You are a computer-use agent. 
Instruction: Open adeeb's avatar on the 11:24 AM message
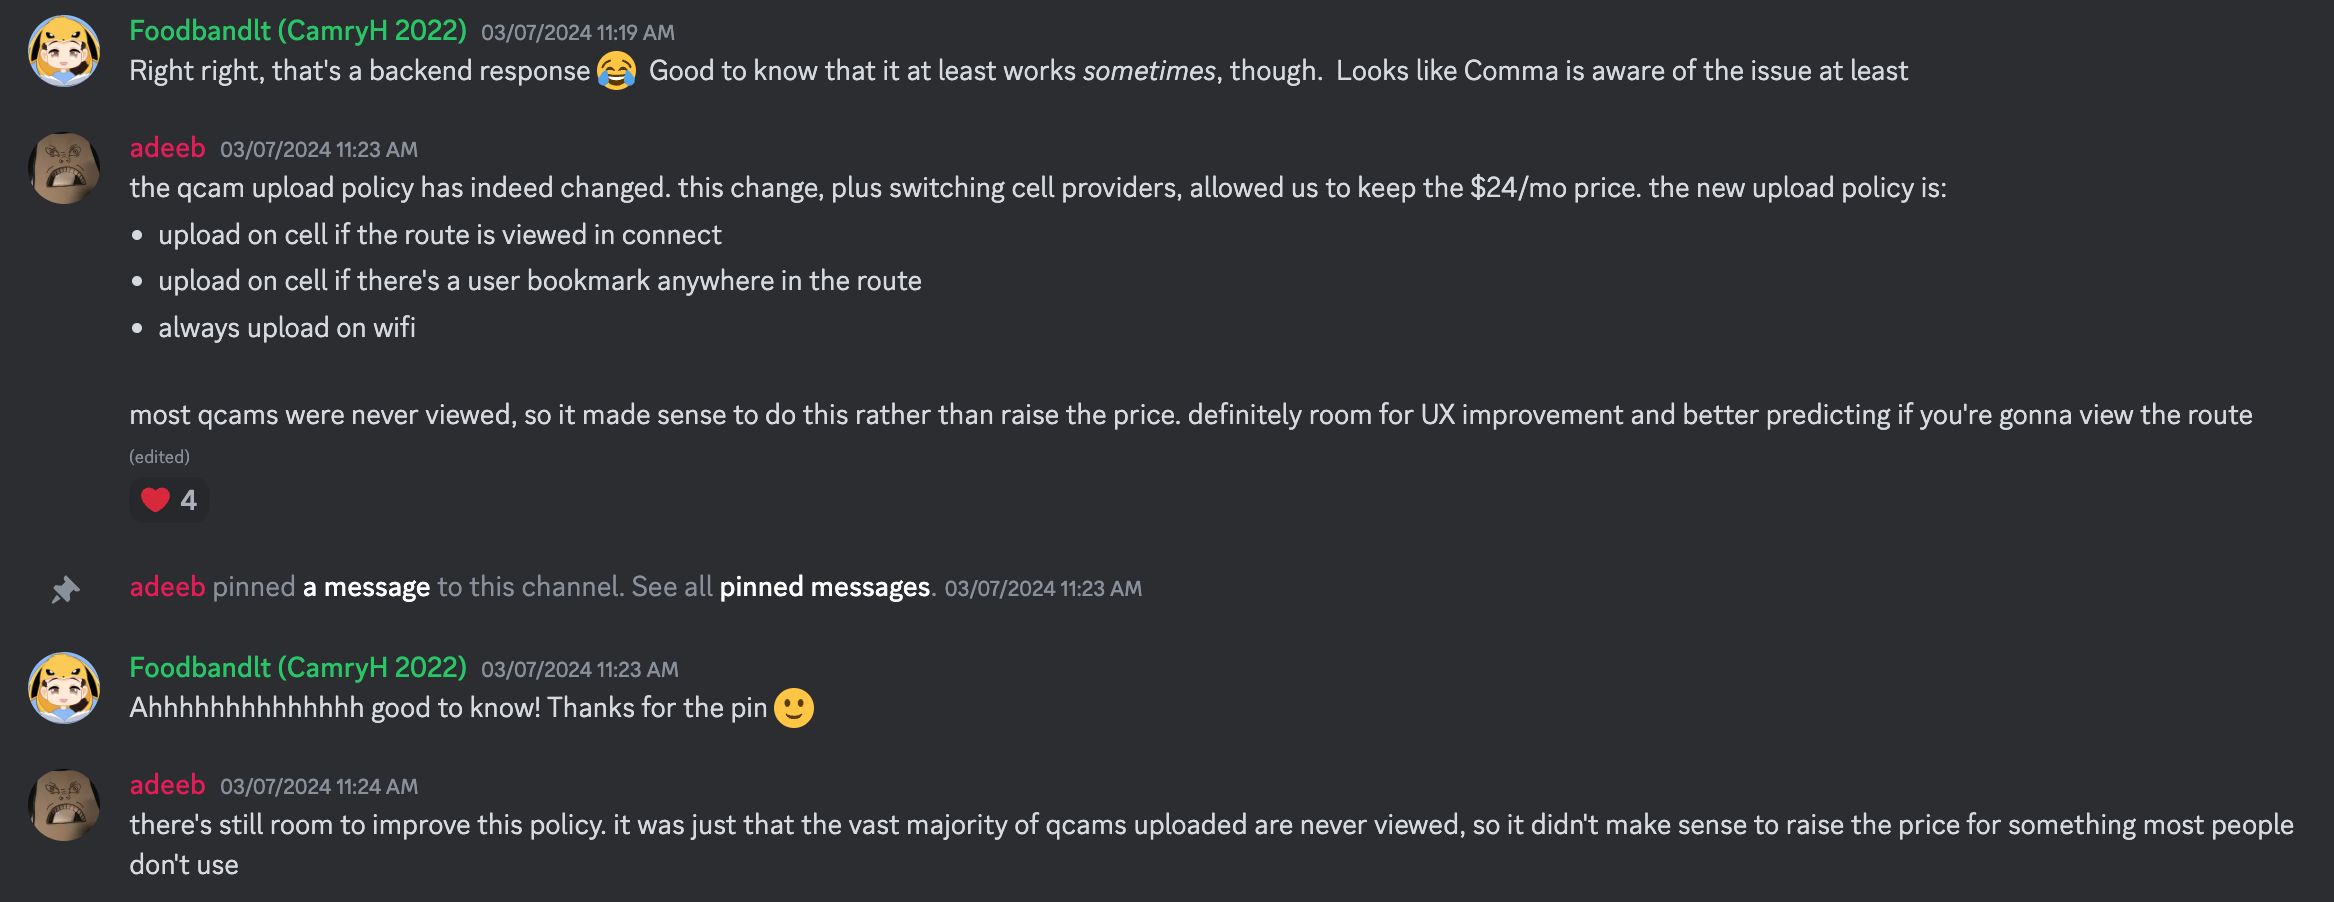[x=64, y=805]
